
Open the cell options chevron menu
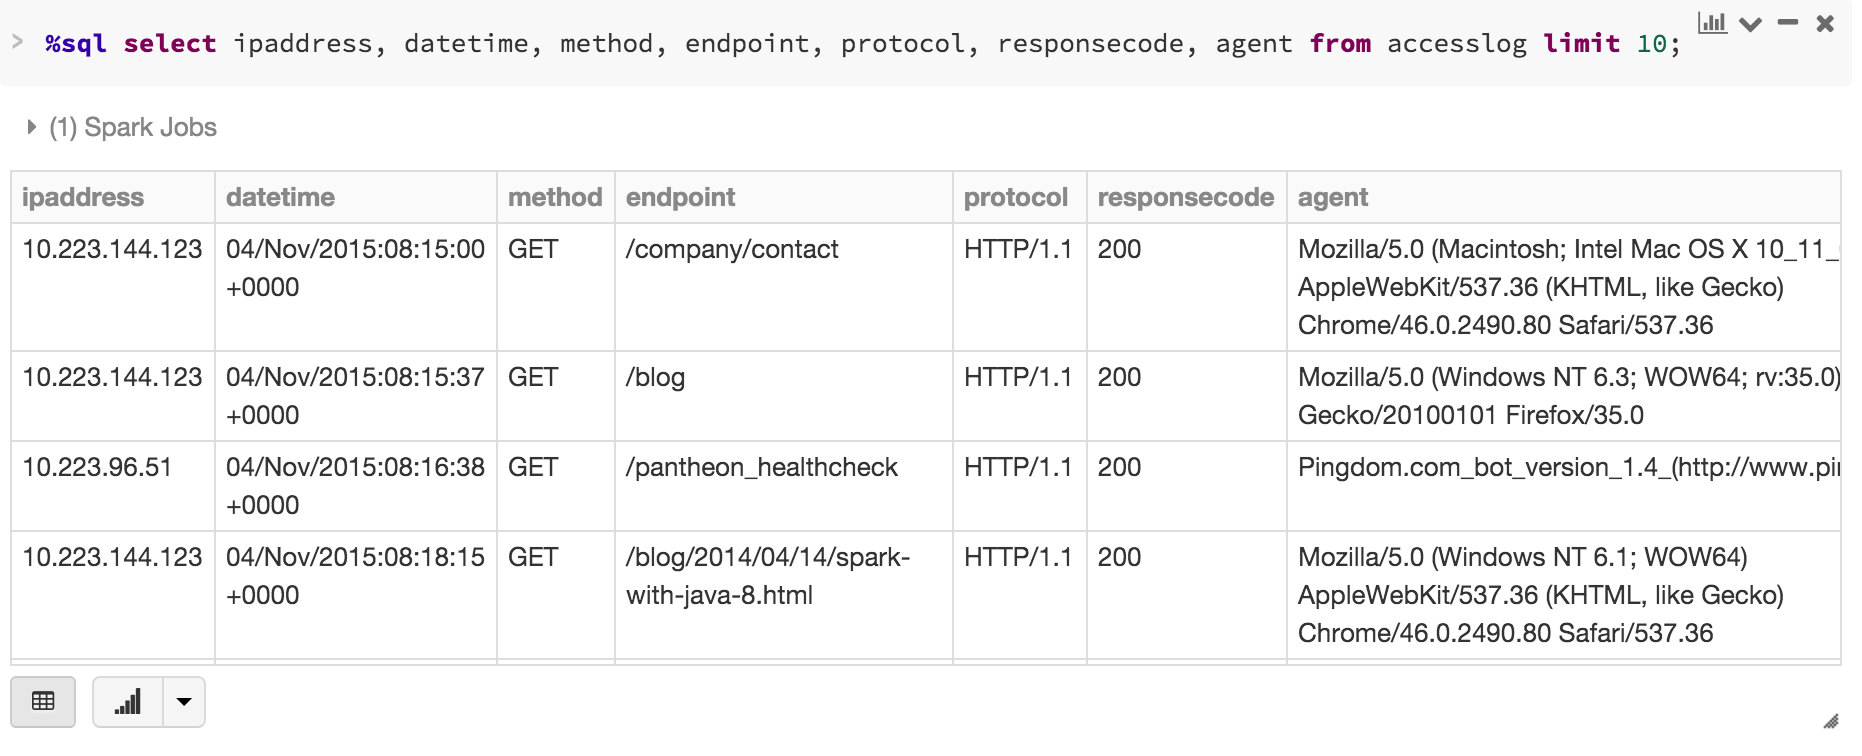click(x=1750, y=24)
